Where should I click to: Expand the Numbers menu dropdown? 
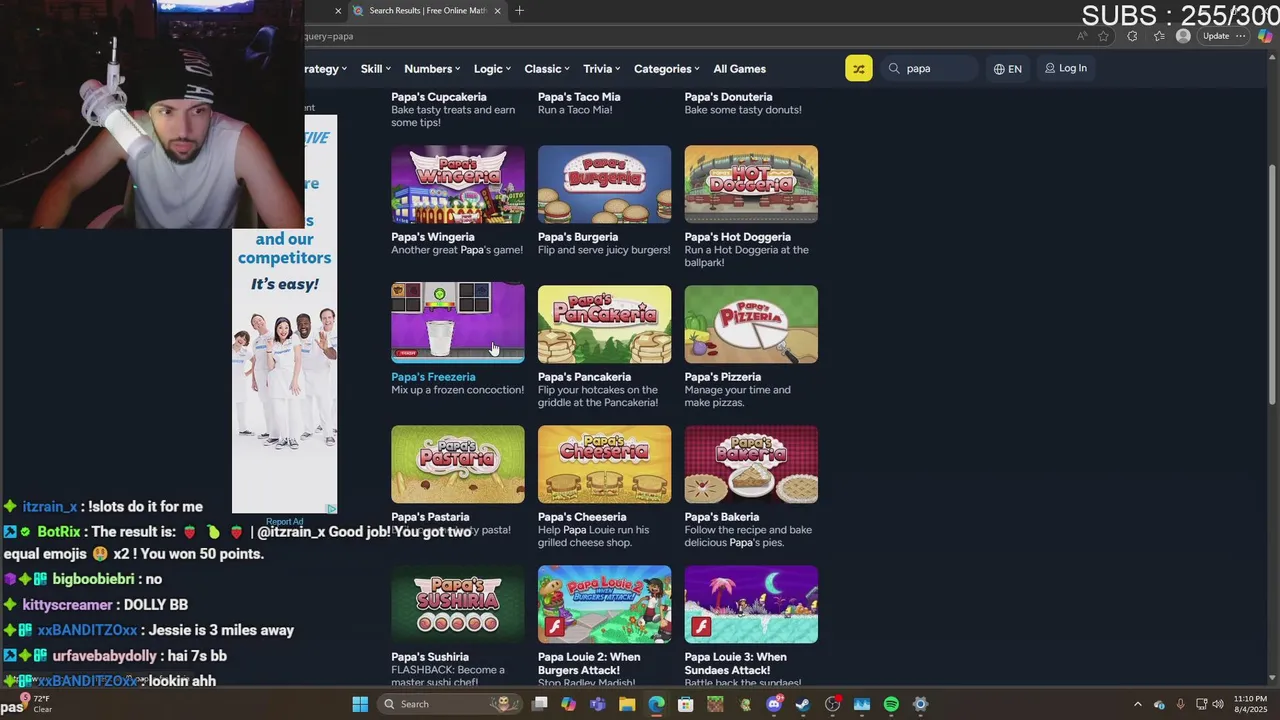coord(432,69)
